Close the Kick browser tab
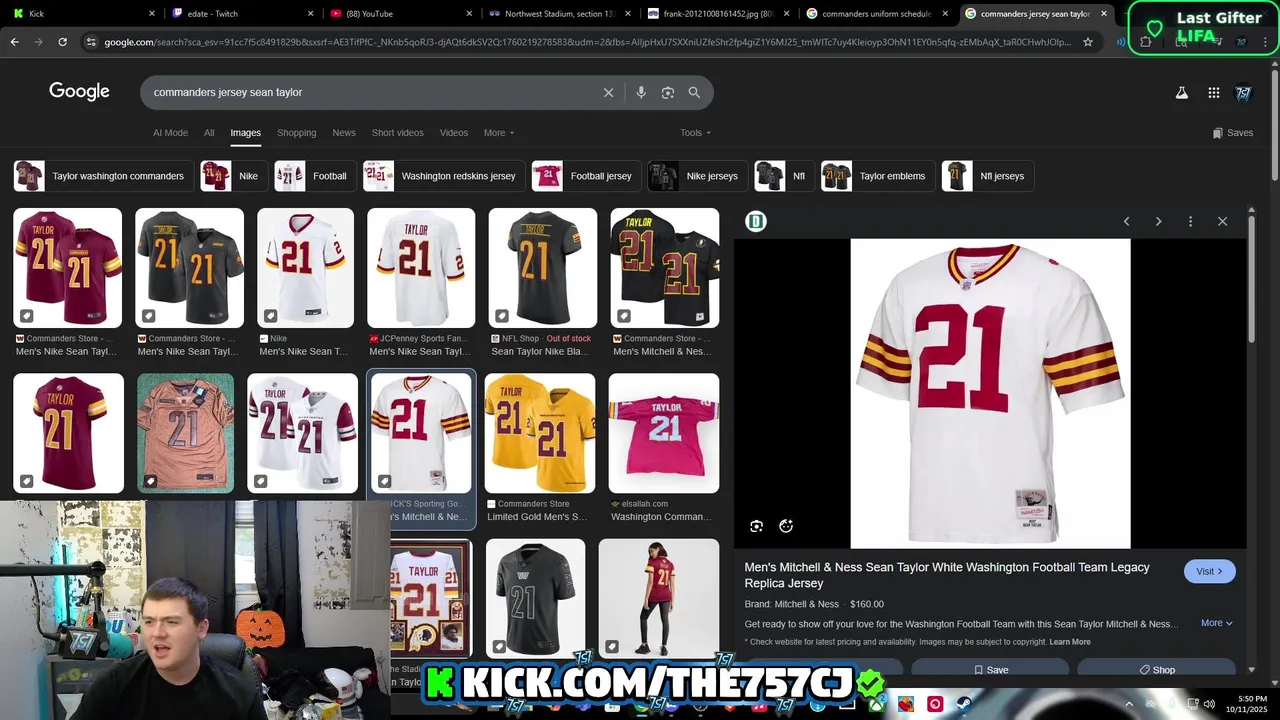The height and width of the screenshot is (720, 1280). pyautogui.click(x=152, y=14)
